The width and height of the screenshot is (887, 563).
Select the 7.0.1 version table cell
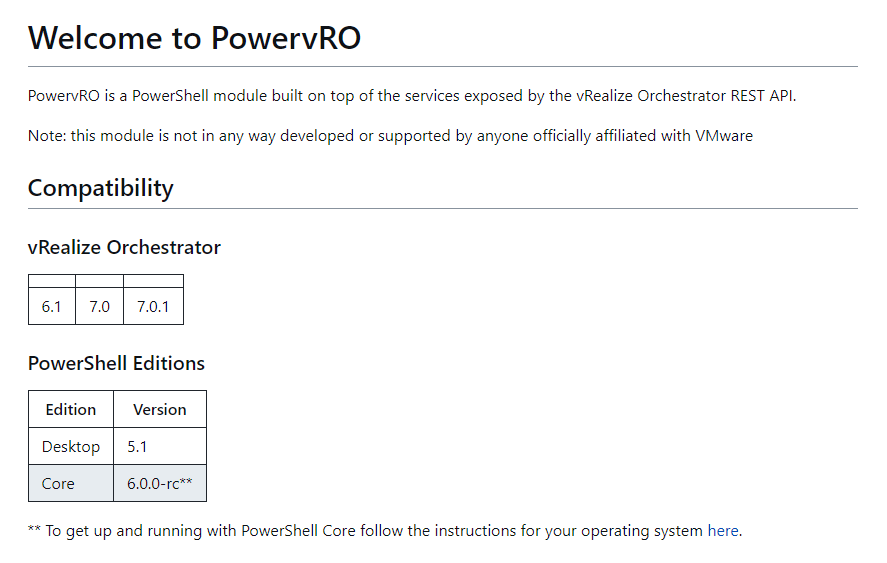point(153,307)
